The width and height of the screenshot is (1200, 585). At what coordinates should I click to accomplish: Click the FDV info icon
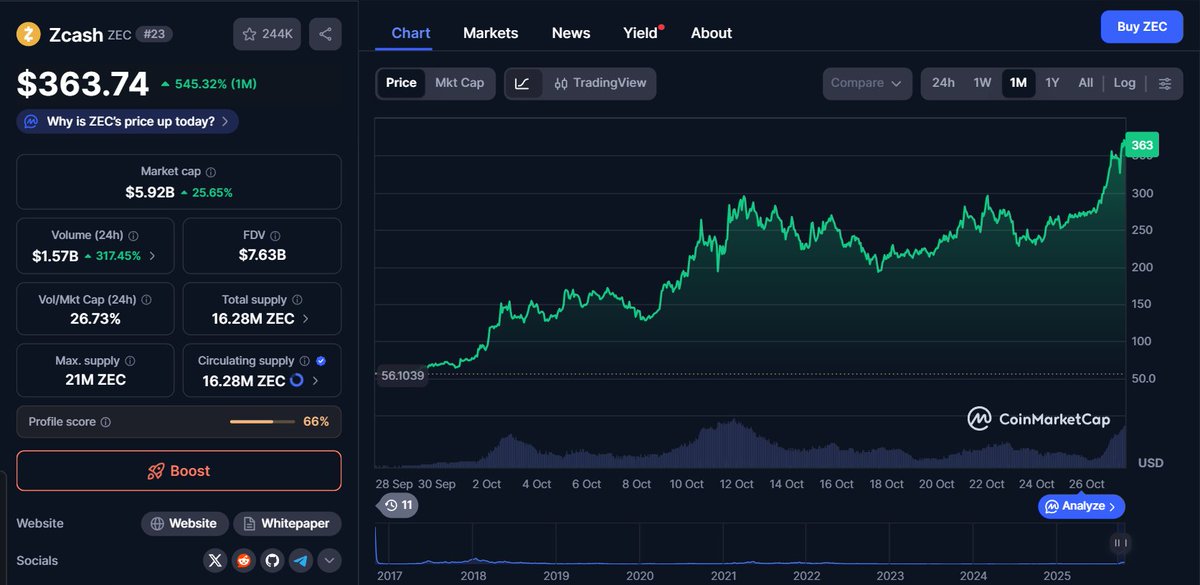click(276, 236)
